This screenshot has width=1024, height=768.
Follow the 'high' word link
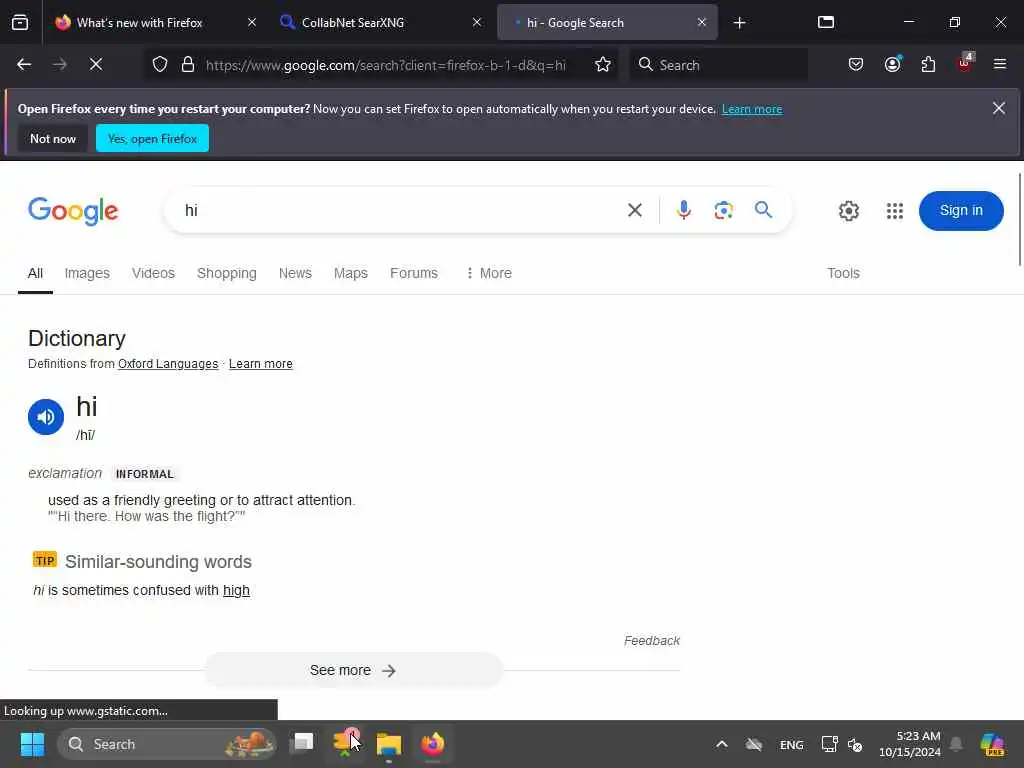[236, 590]
